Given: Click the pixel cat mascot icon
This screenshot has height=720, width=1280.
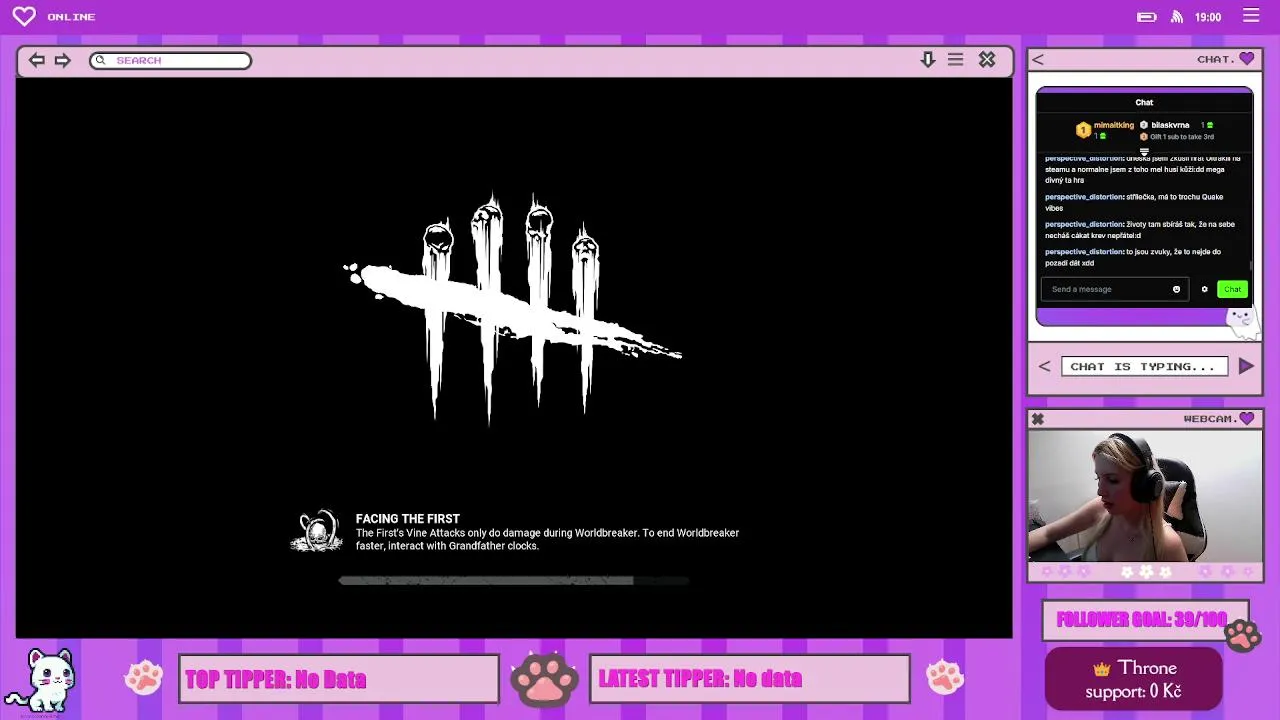Looking at the screenshot, I should 42,682.
